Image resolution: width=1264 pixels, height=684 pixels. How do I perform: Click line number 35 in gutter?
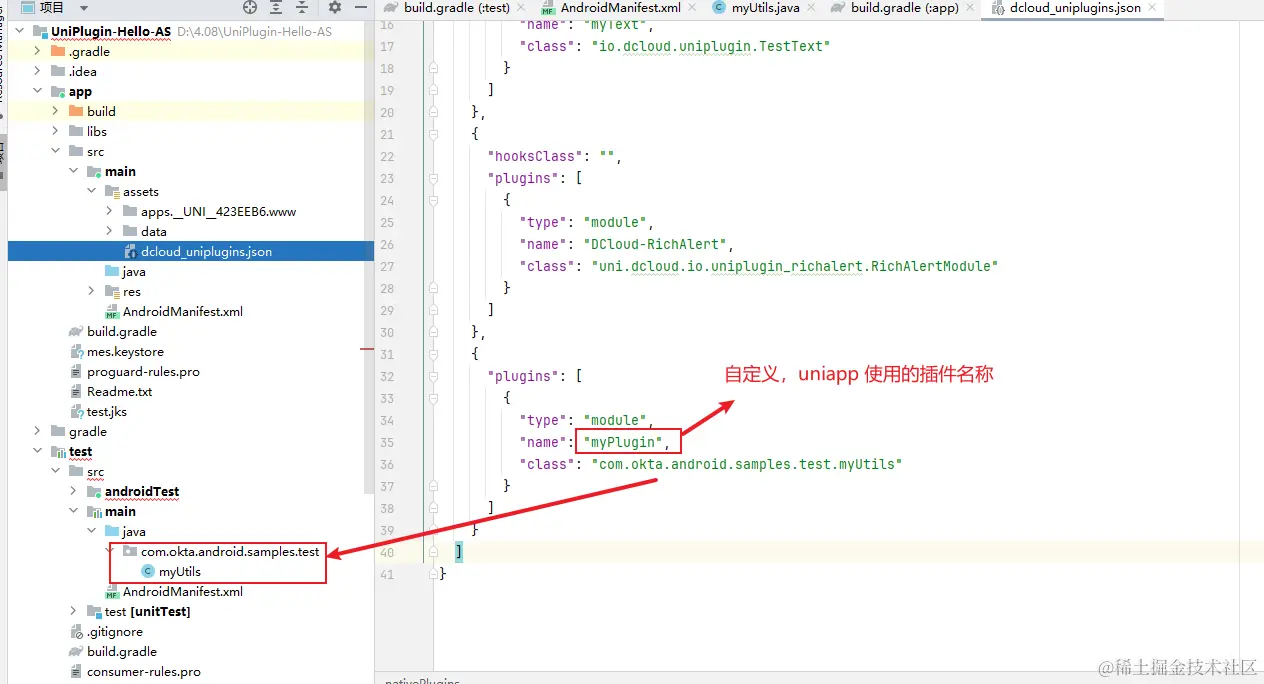(387, 442)
